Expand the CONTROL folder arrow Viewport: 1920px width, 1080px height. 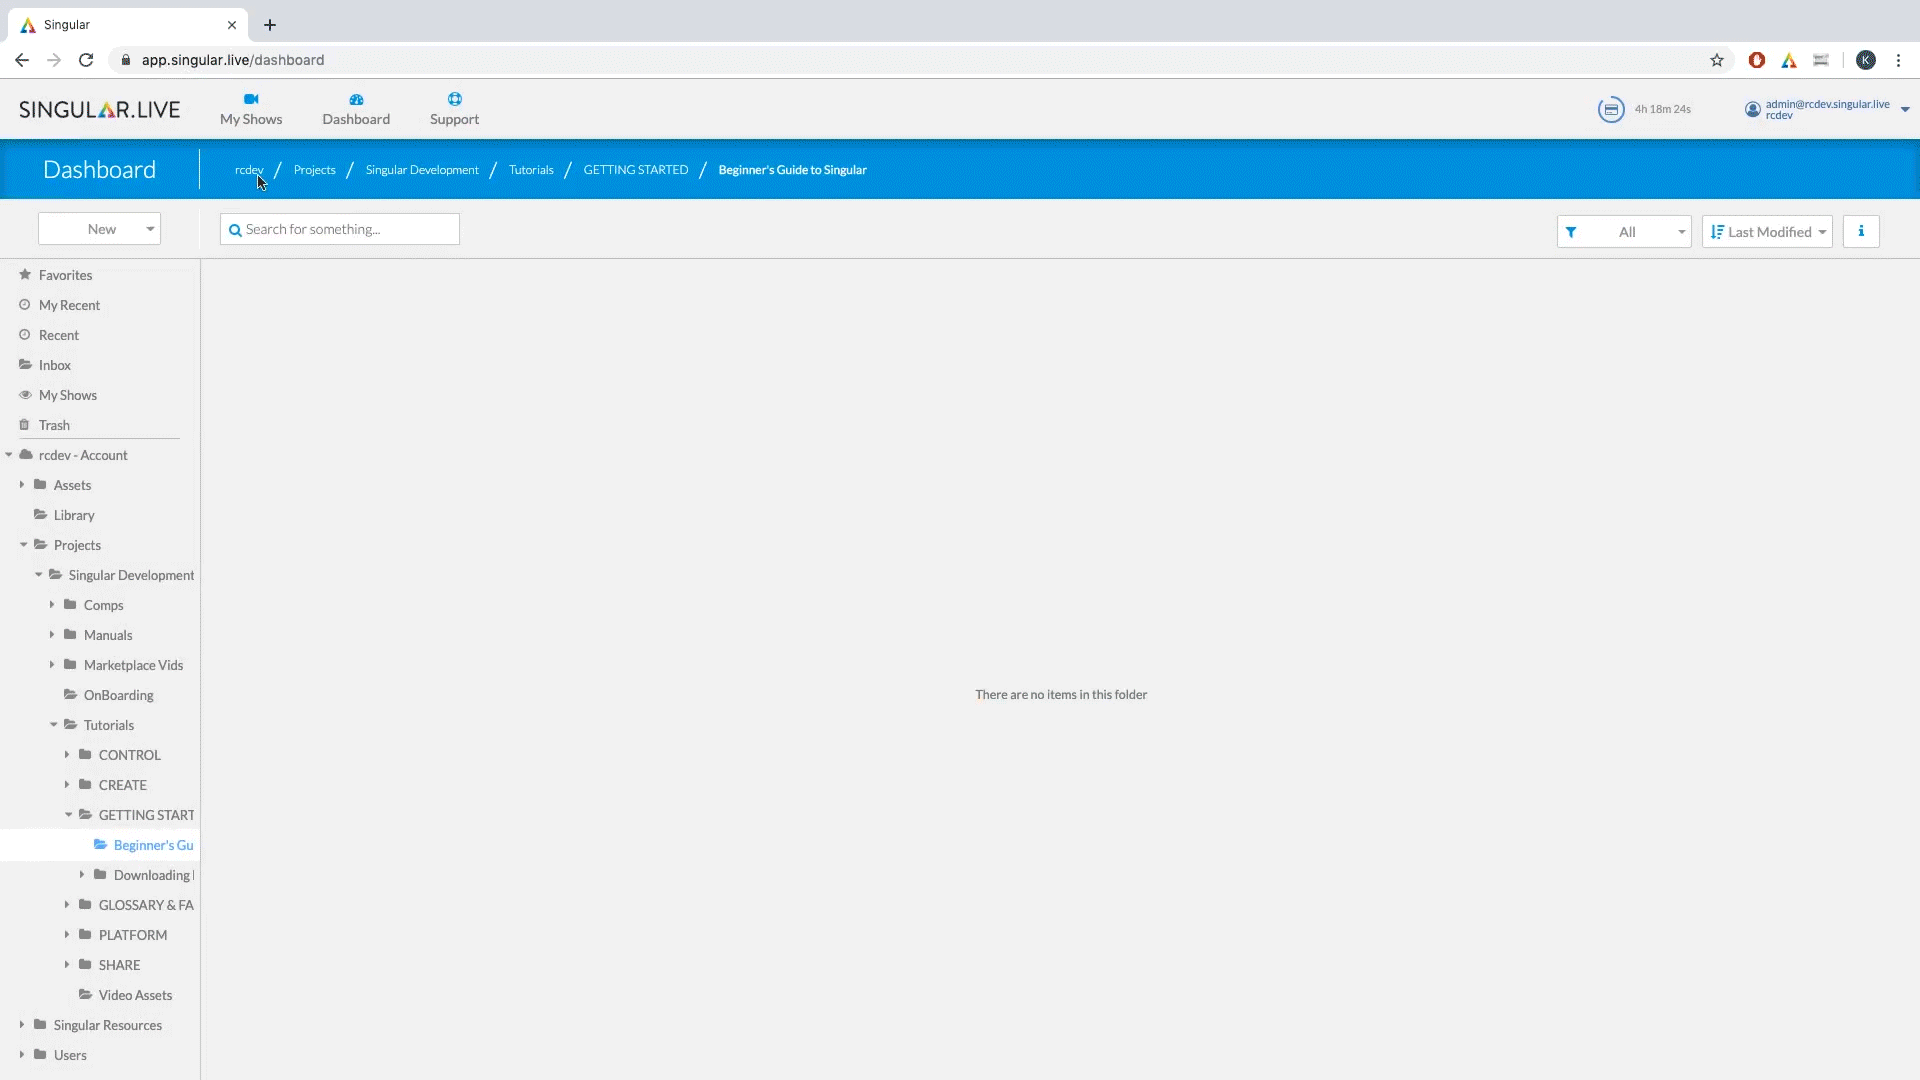coord(67,755)
